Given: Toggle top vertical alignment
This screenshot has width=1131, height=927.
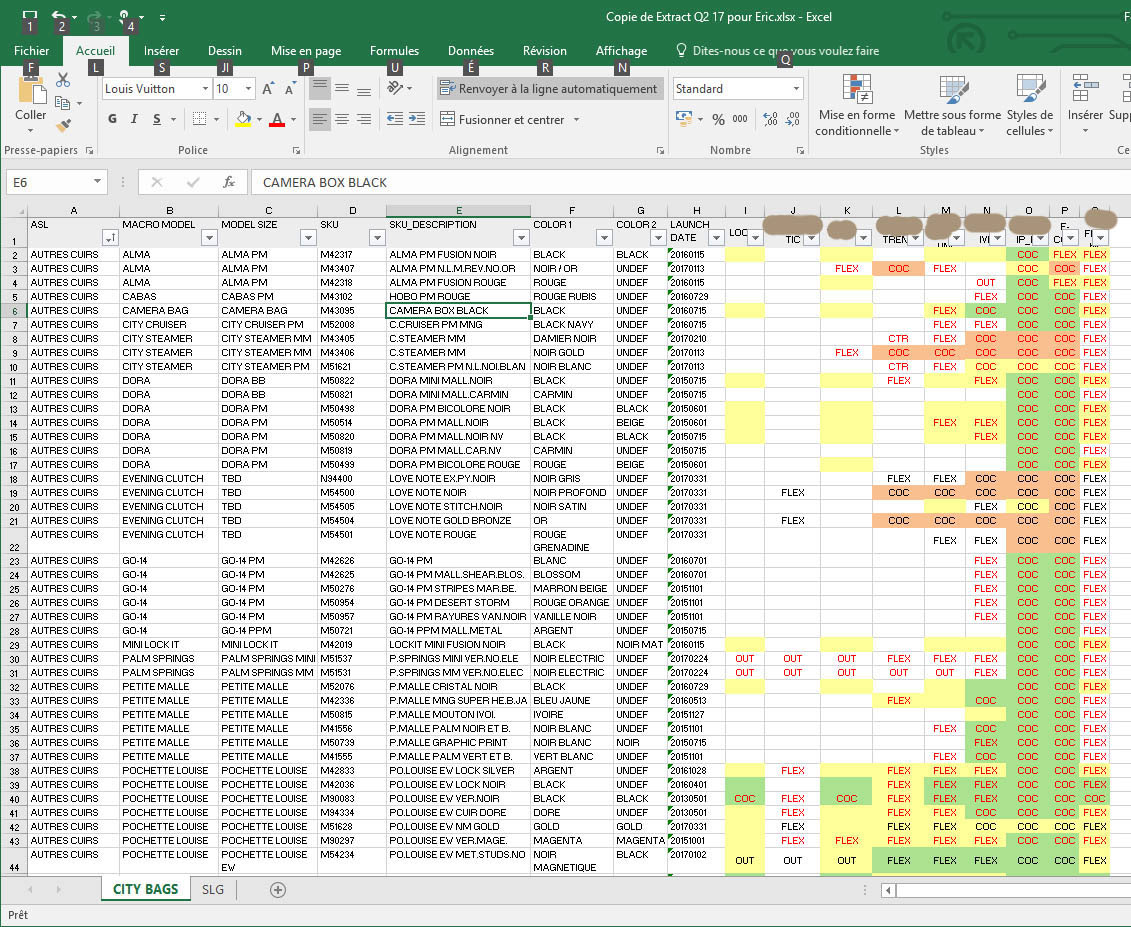Looking at the screenshot, I should 320,88.
